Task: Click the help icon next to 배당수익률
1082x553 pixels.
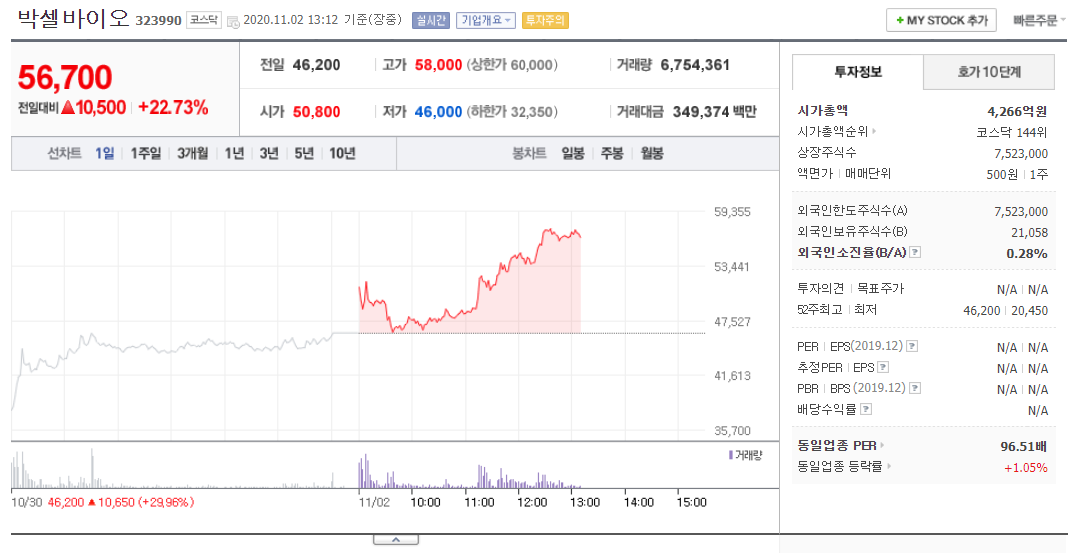Action: click(x=866, y=409)
